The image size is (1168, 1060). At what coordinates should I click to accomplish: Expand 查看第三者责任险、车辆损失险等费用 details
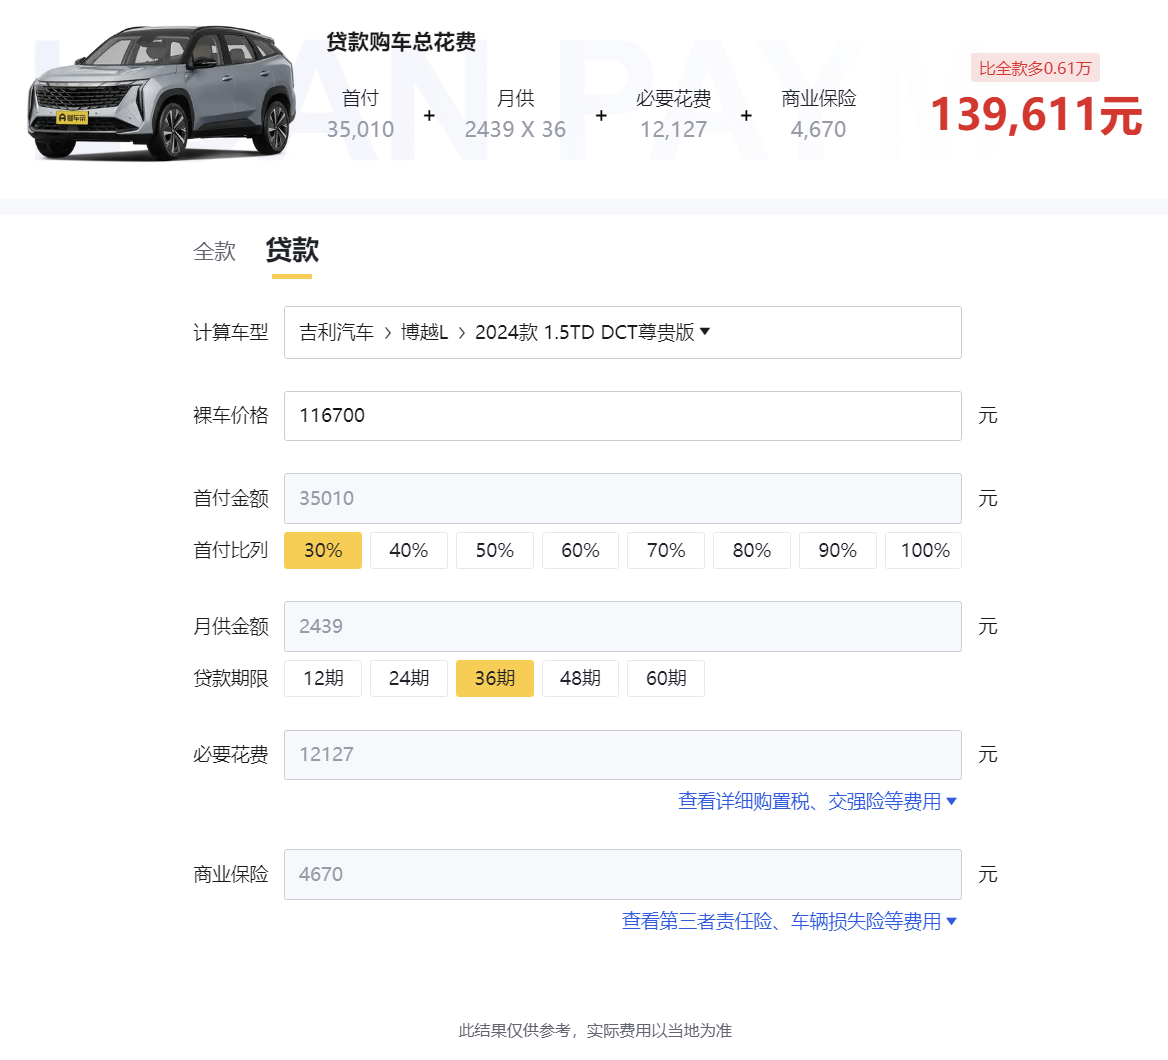[789, 922]
